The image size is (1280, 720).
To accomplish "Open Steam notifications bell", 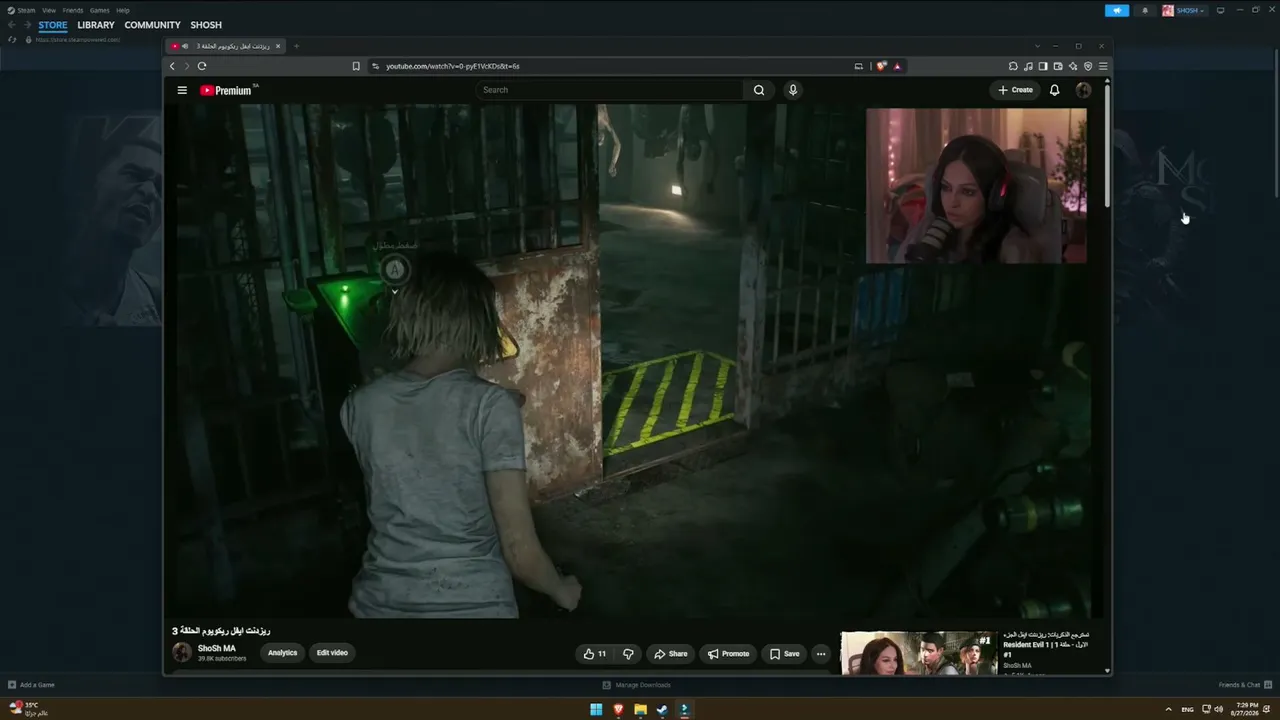I will (x=1145, y=10).
